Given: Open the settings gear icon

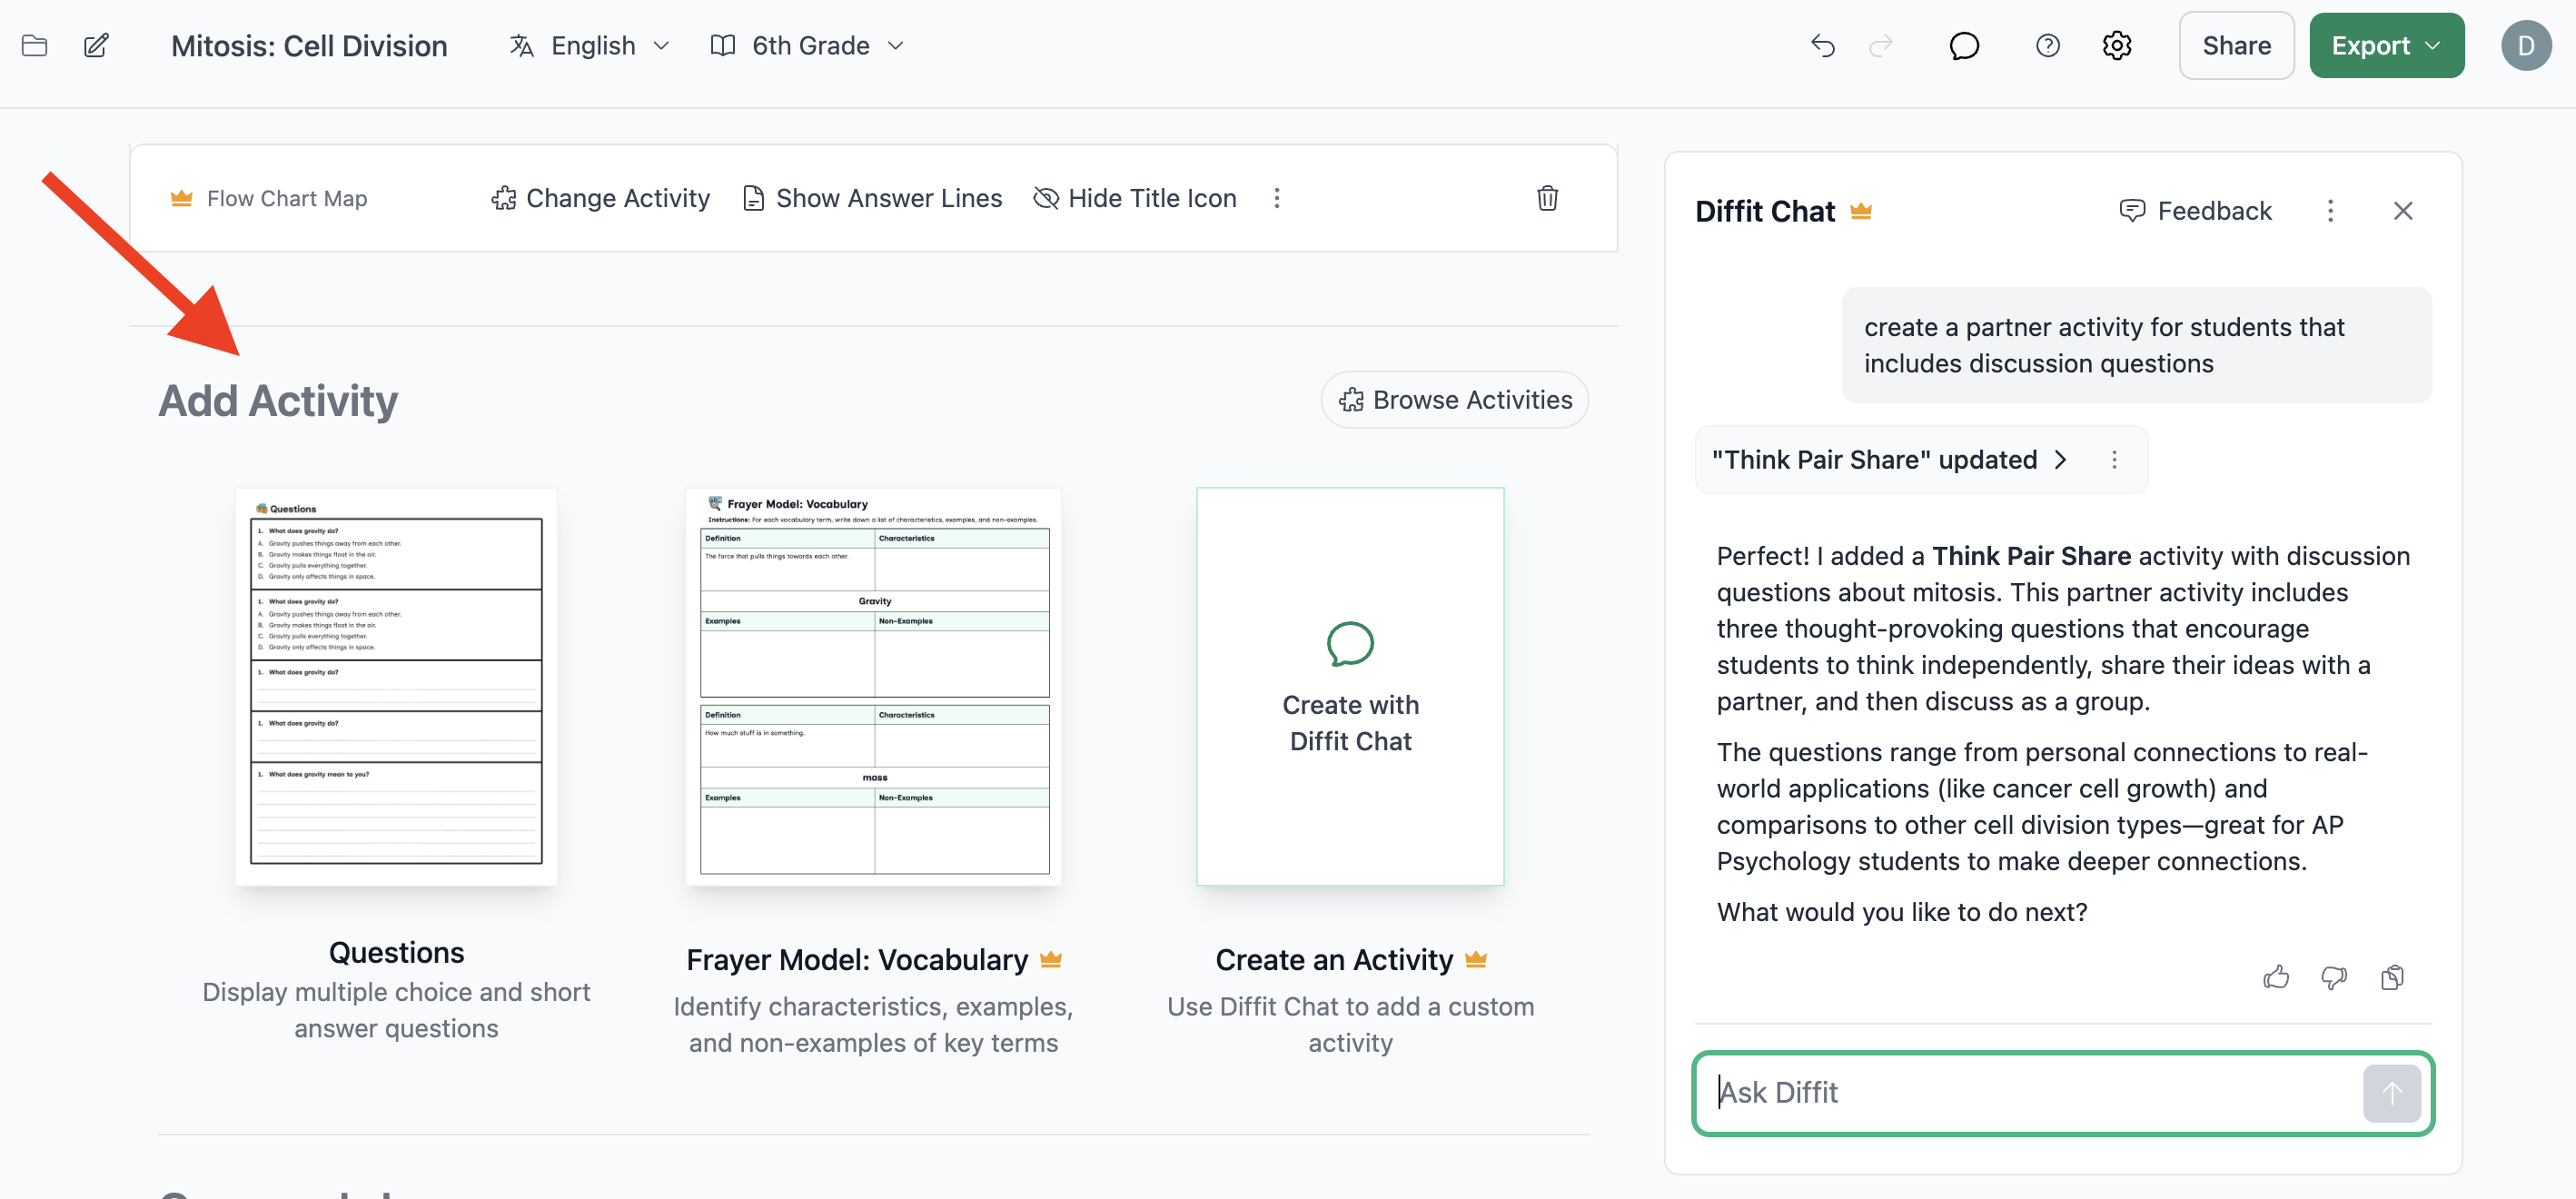Looking at the screenshot, I should pyautogui.click(x=2117, y=46).
